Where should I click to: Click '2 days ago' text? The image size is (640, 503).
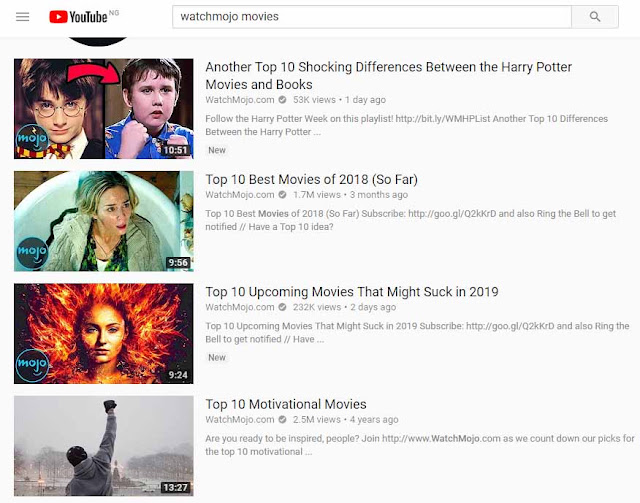[x=373, y=307]
